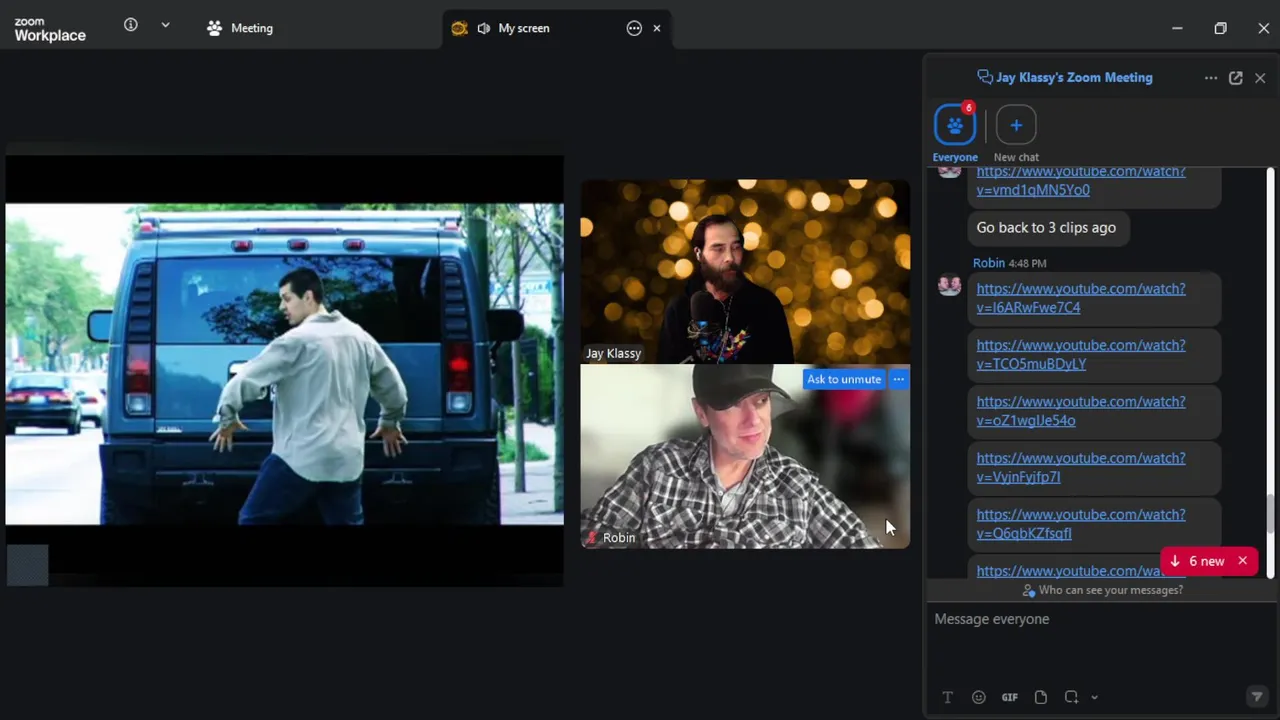Open the youtube link ending vmd1qMN5Yo0
Image resolution: width=1280 pixels, height=720 pixels.
[1081, 180]
